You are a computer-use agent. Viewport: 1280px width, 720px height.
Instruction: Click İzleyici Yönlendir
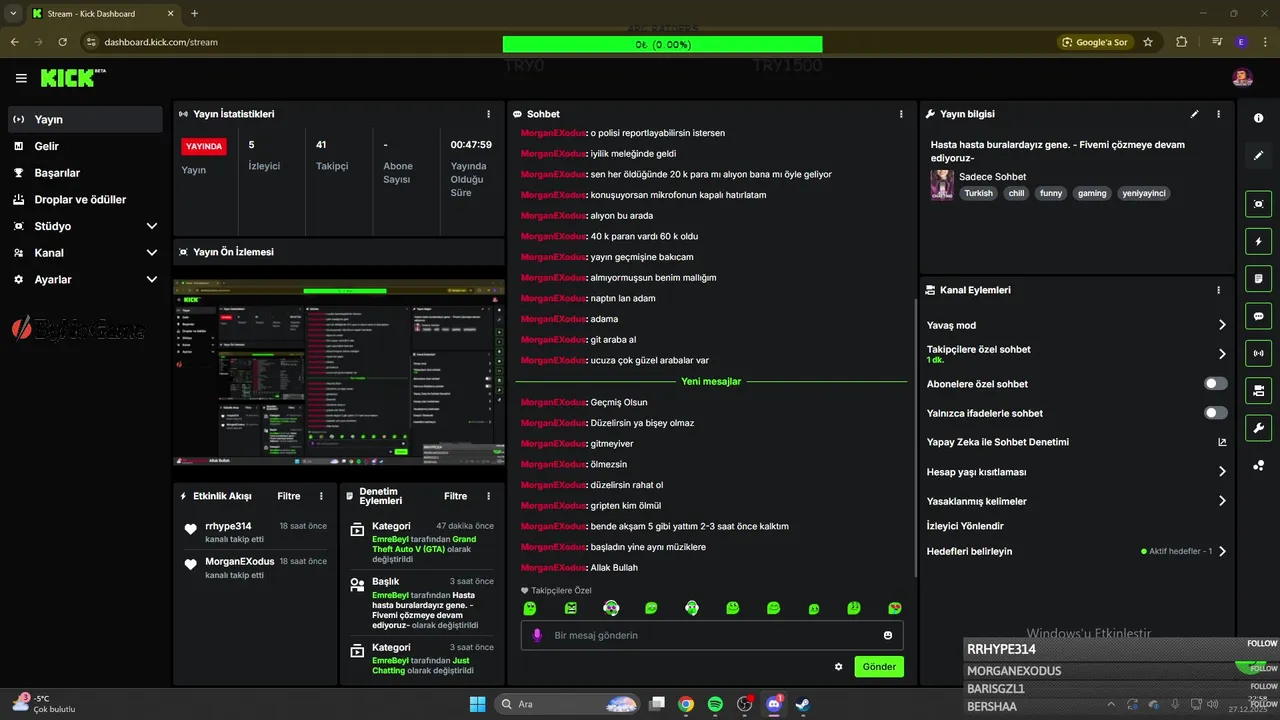coord(965,526)
